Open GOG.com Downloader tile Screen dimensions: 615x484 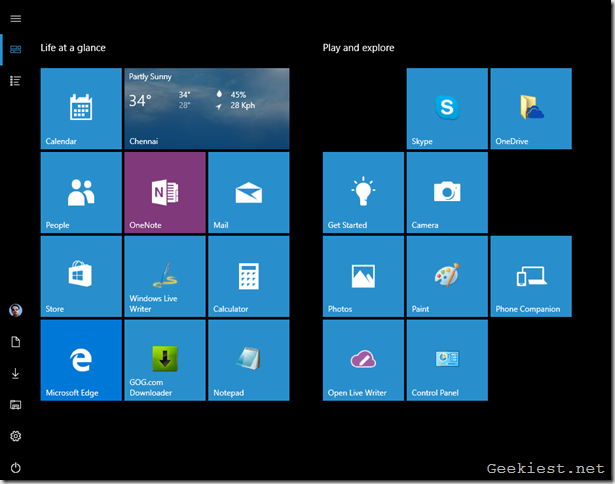(x=165, y=360)
